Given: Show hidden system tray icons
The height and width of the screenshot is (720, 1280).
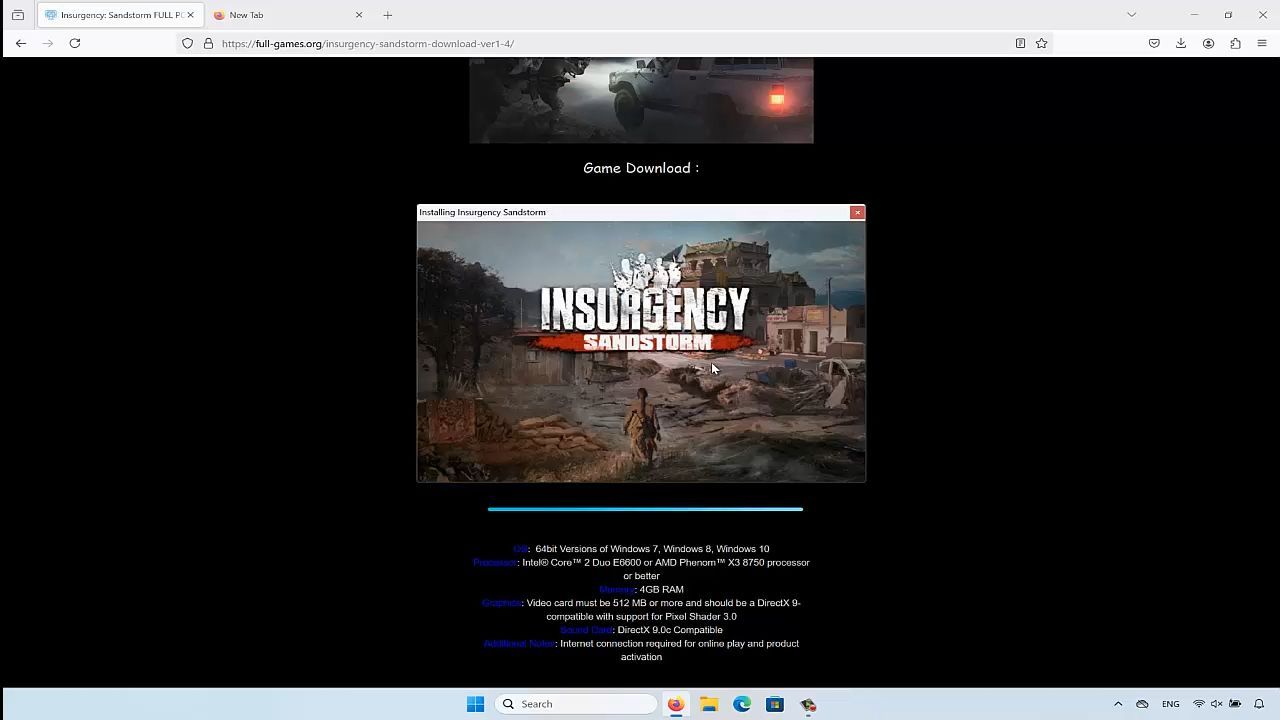Looking at the screenshot, I should [x=1118, y=704].
